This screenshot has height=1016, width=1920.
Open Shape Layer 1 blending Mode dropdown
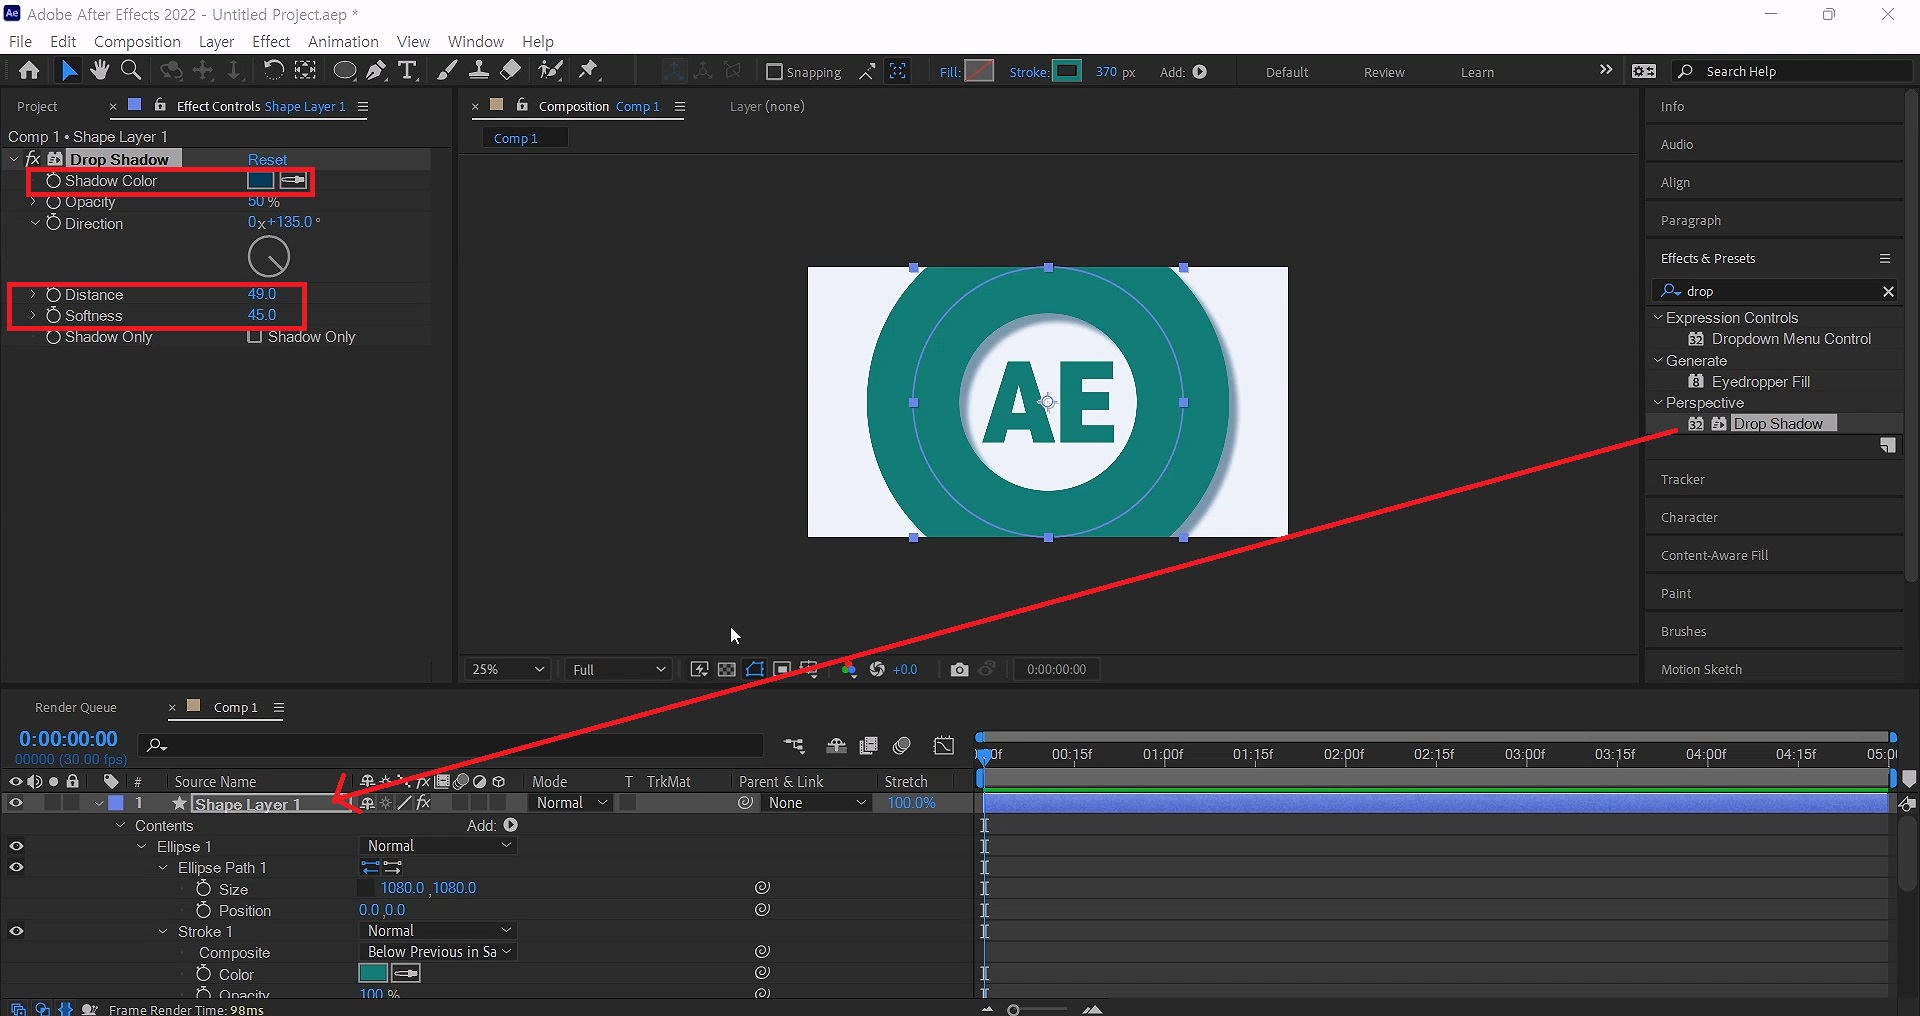click(571, 803)
